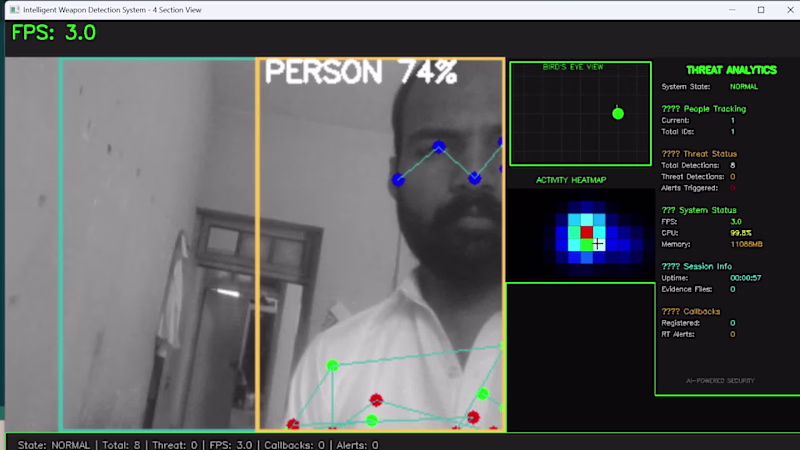This screenshot has width=800, height=450.
Task: Click the Uptime value '00:00:57'
Action: click(745, 278)
